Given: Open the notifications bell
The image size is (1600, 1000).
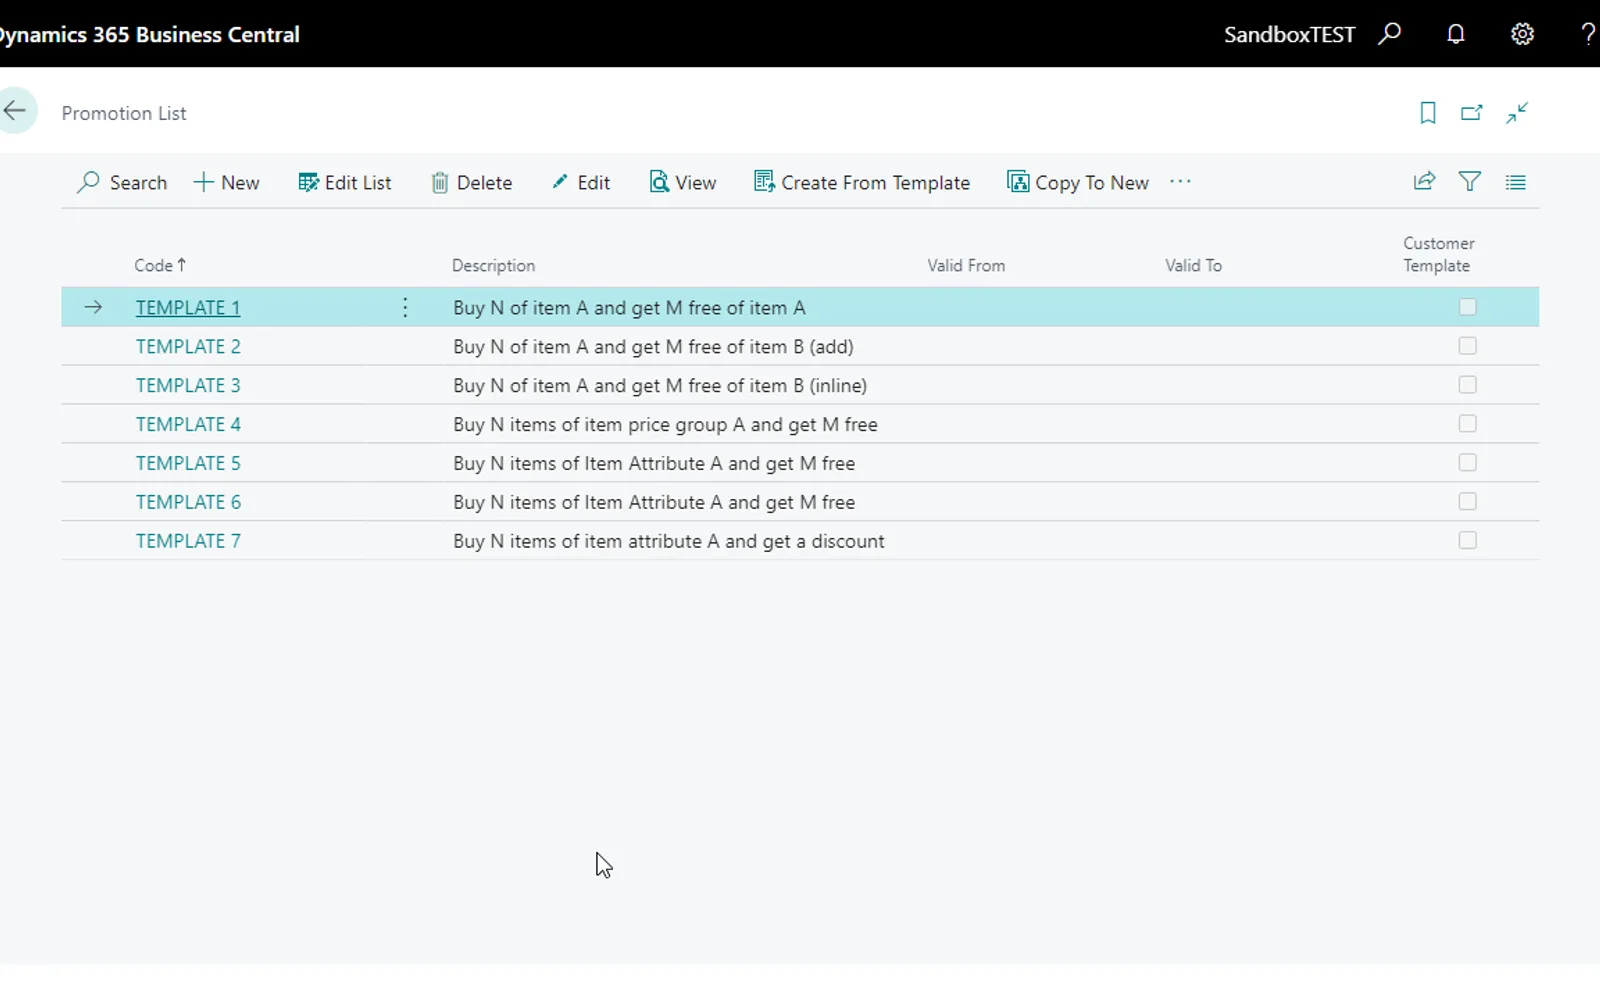Looking at the screenshot, I should pyautogui.click(x=1456, y=34).
